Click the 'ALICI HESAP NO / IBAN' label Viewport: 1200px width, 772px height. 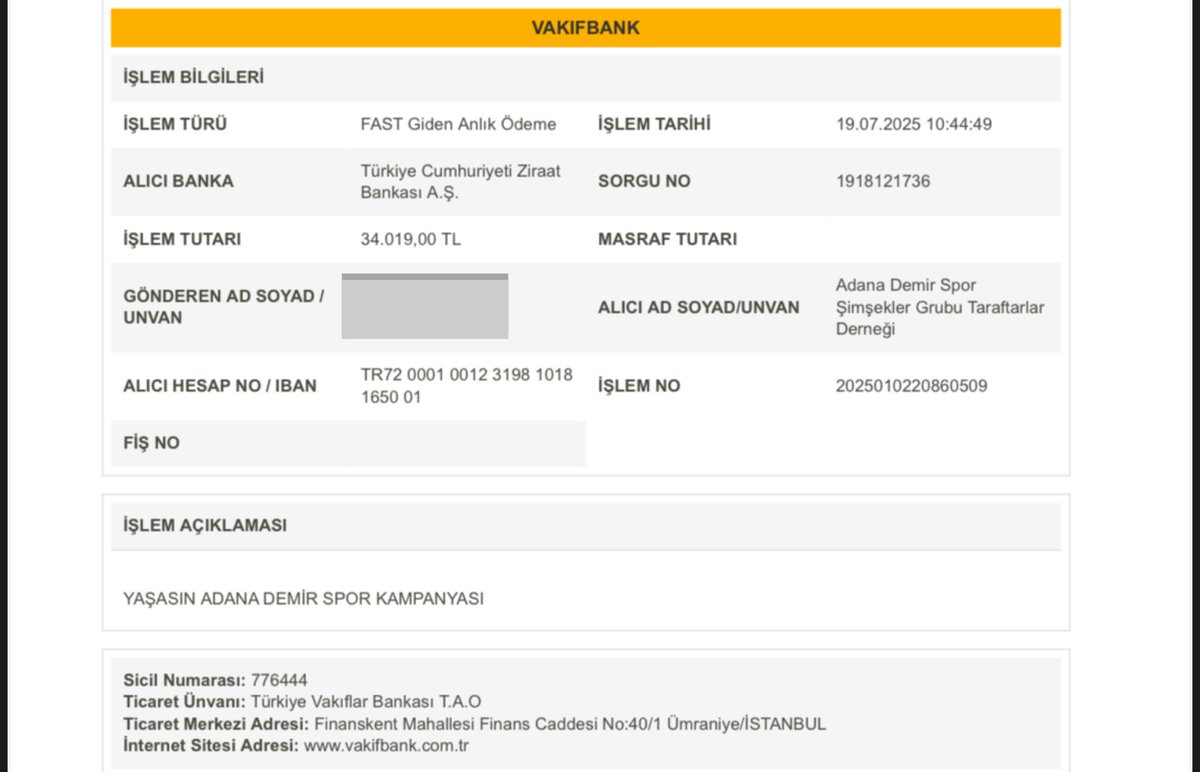pyautogui.click(x=220, y=385)
